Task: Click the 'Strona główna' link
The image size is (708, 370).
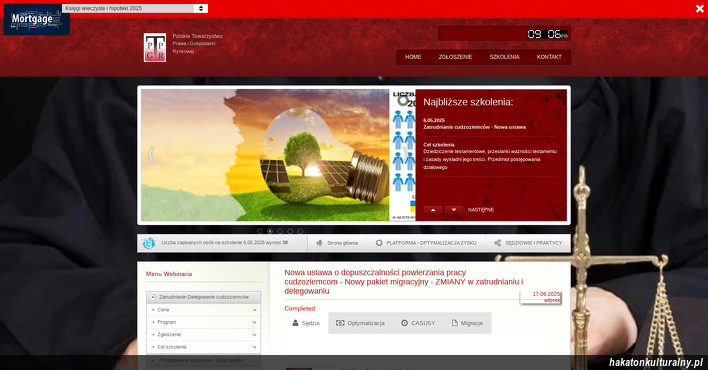Action: (x=343, y=243)
